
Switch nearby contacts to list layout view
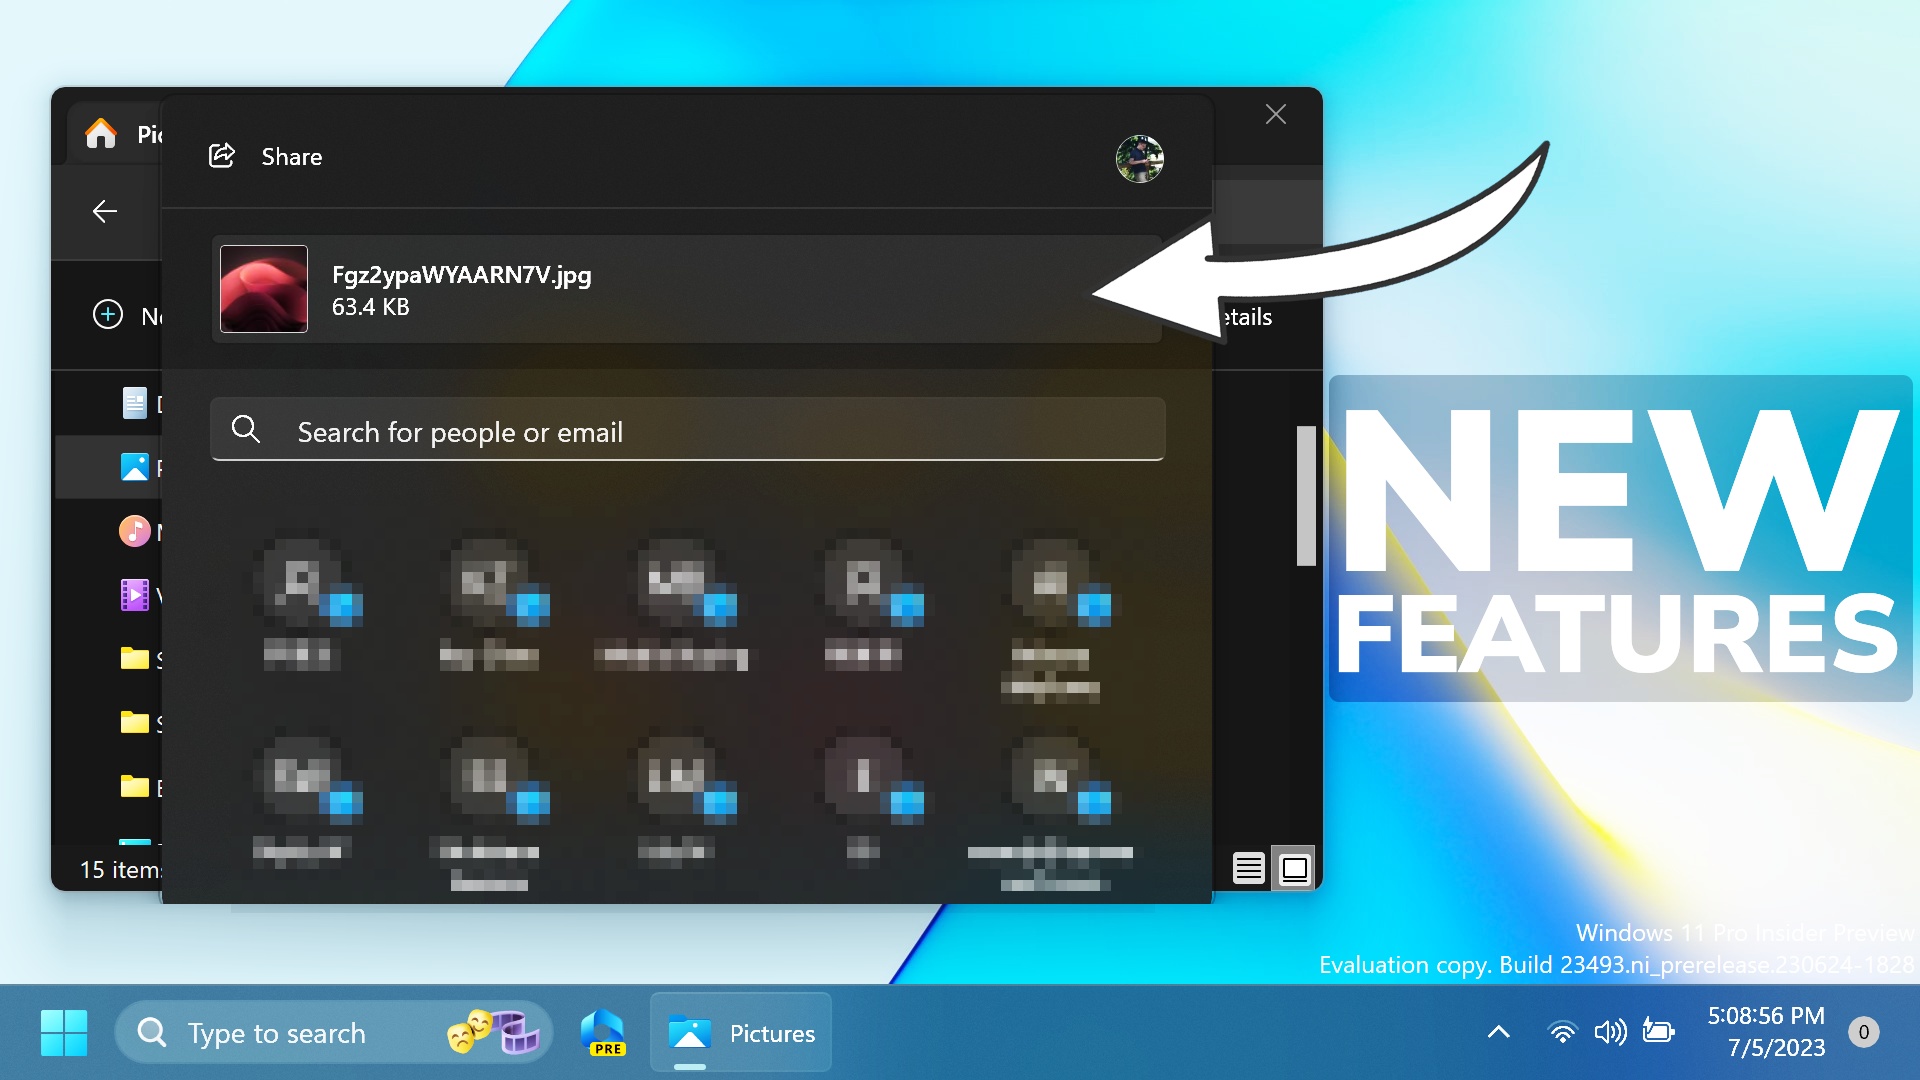(x=1247, y=868)
